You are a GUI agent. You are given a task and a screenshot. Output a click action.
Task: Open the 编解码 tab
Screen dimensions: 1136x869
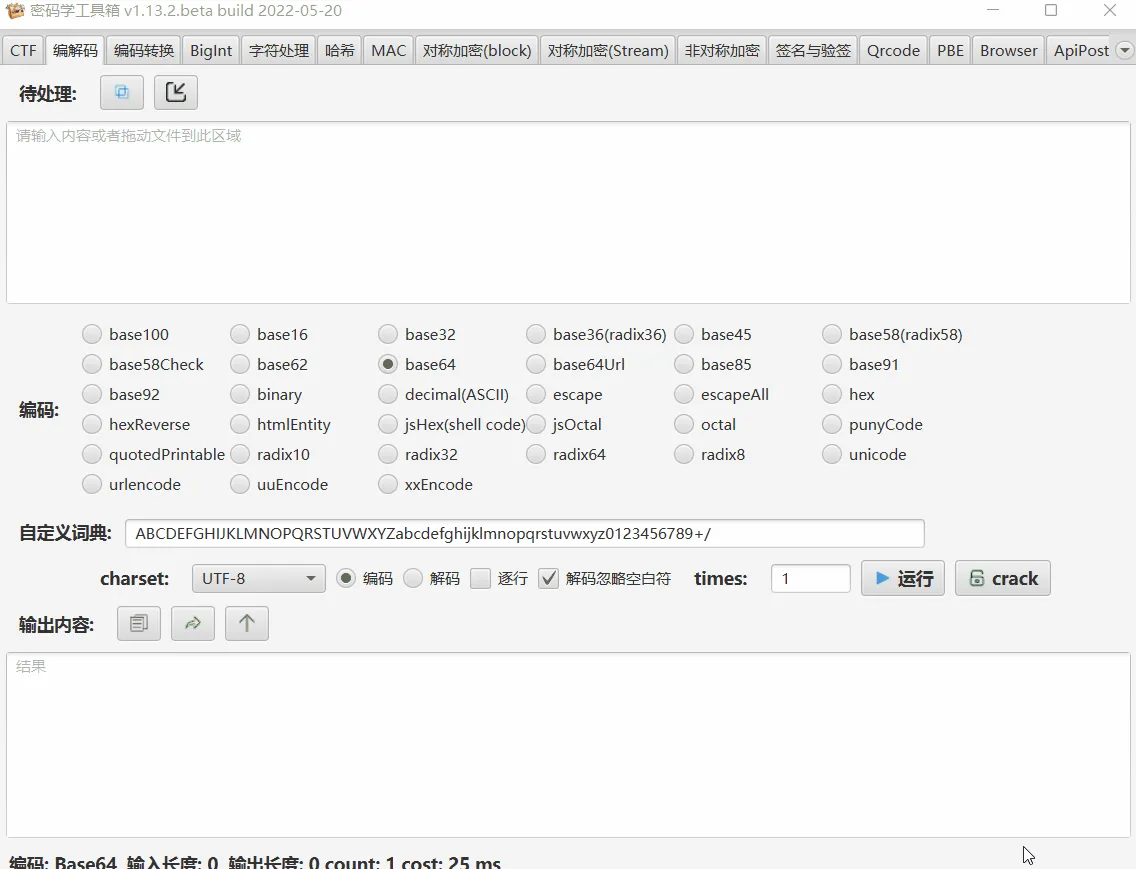point(75,51)
